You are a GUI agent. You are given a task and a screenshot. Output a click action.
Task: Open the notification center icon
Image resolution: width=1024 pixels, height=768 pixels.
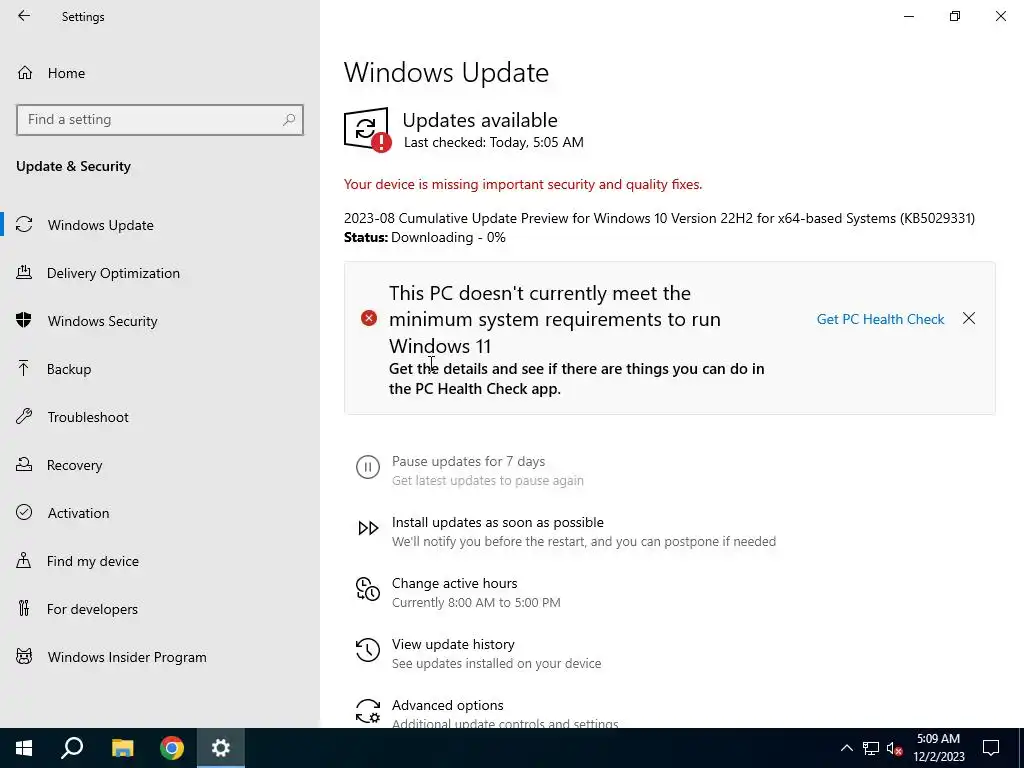991,748
